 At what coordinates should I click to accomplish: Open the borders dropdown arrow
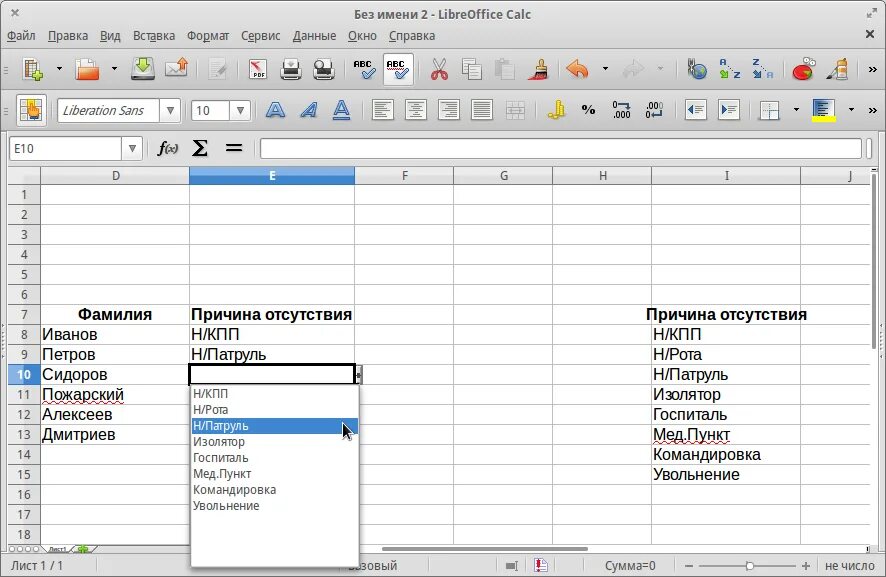point(796,110)
